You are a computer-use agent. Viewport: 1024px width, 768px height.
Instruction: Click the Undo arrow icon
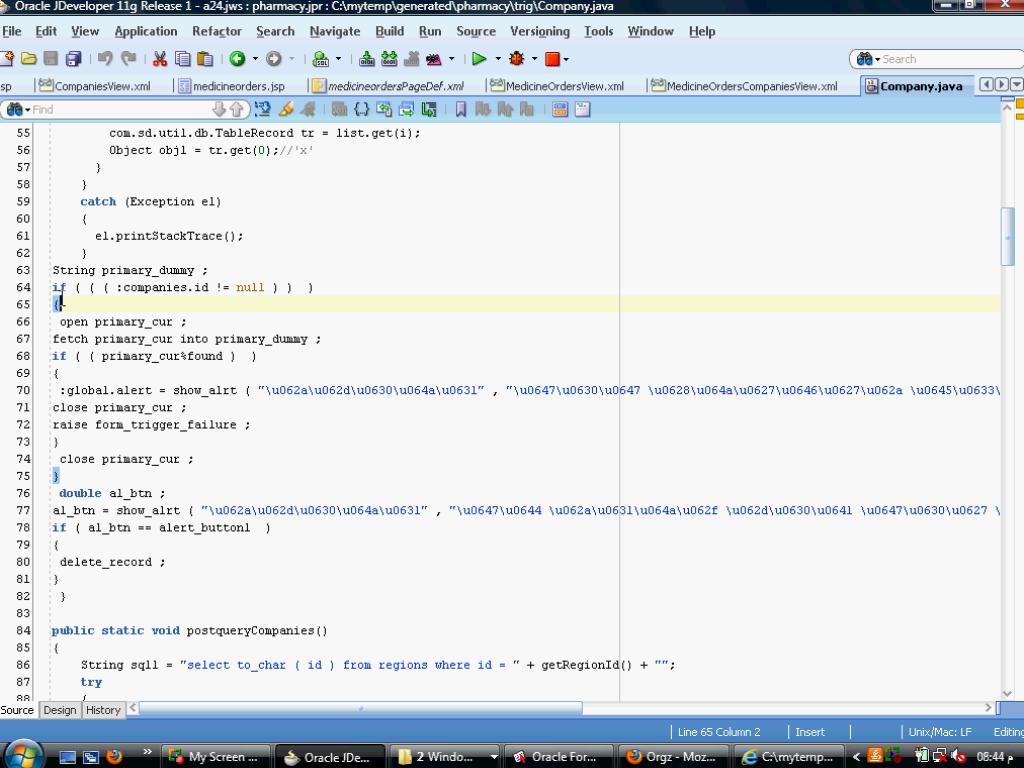(x=106, y=59)
